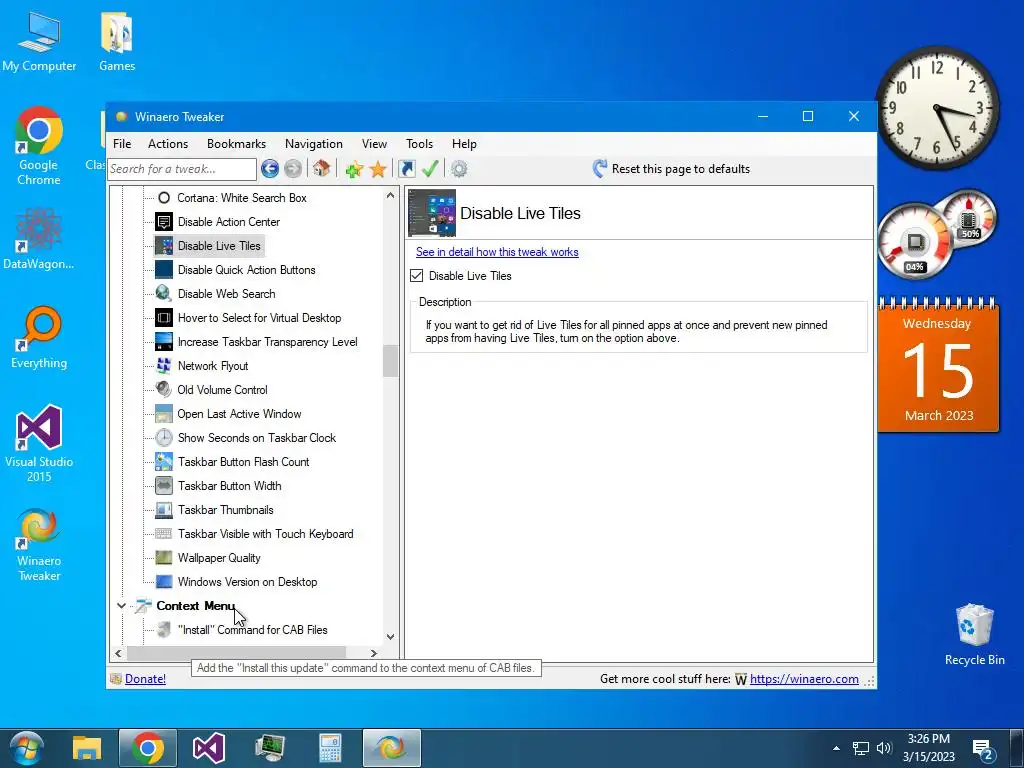This screenshot has height=768, width=1024.
Task: Click the tree horizontal scrollbar thumb
Action: [236, 653]
